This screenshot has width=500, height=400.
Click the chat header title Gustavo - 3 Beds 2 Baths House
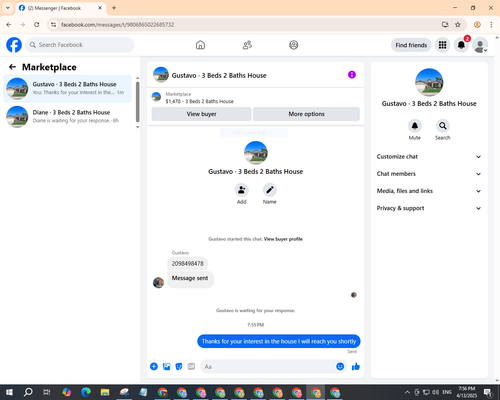click(219, 75)
